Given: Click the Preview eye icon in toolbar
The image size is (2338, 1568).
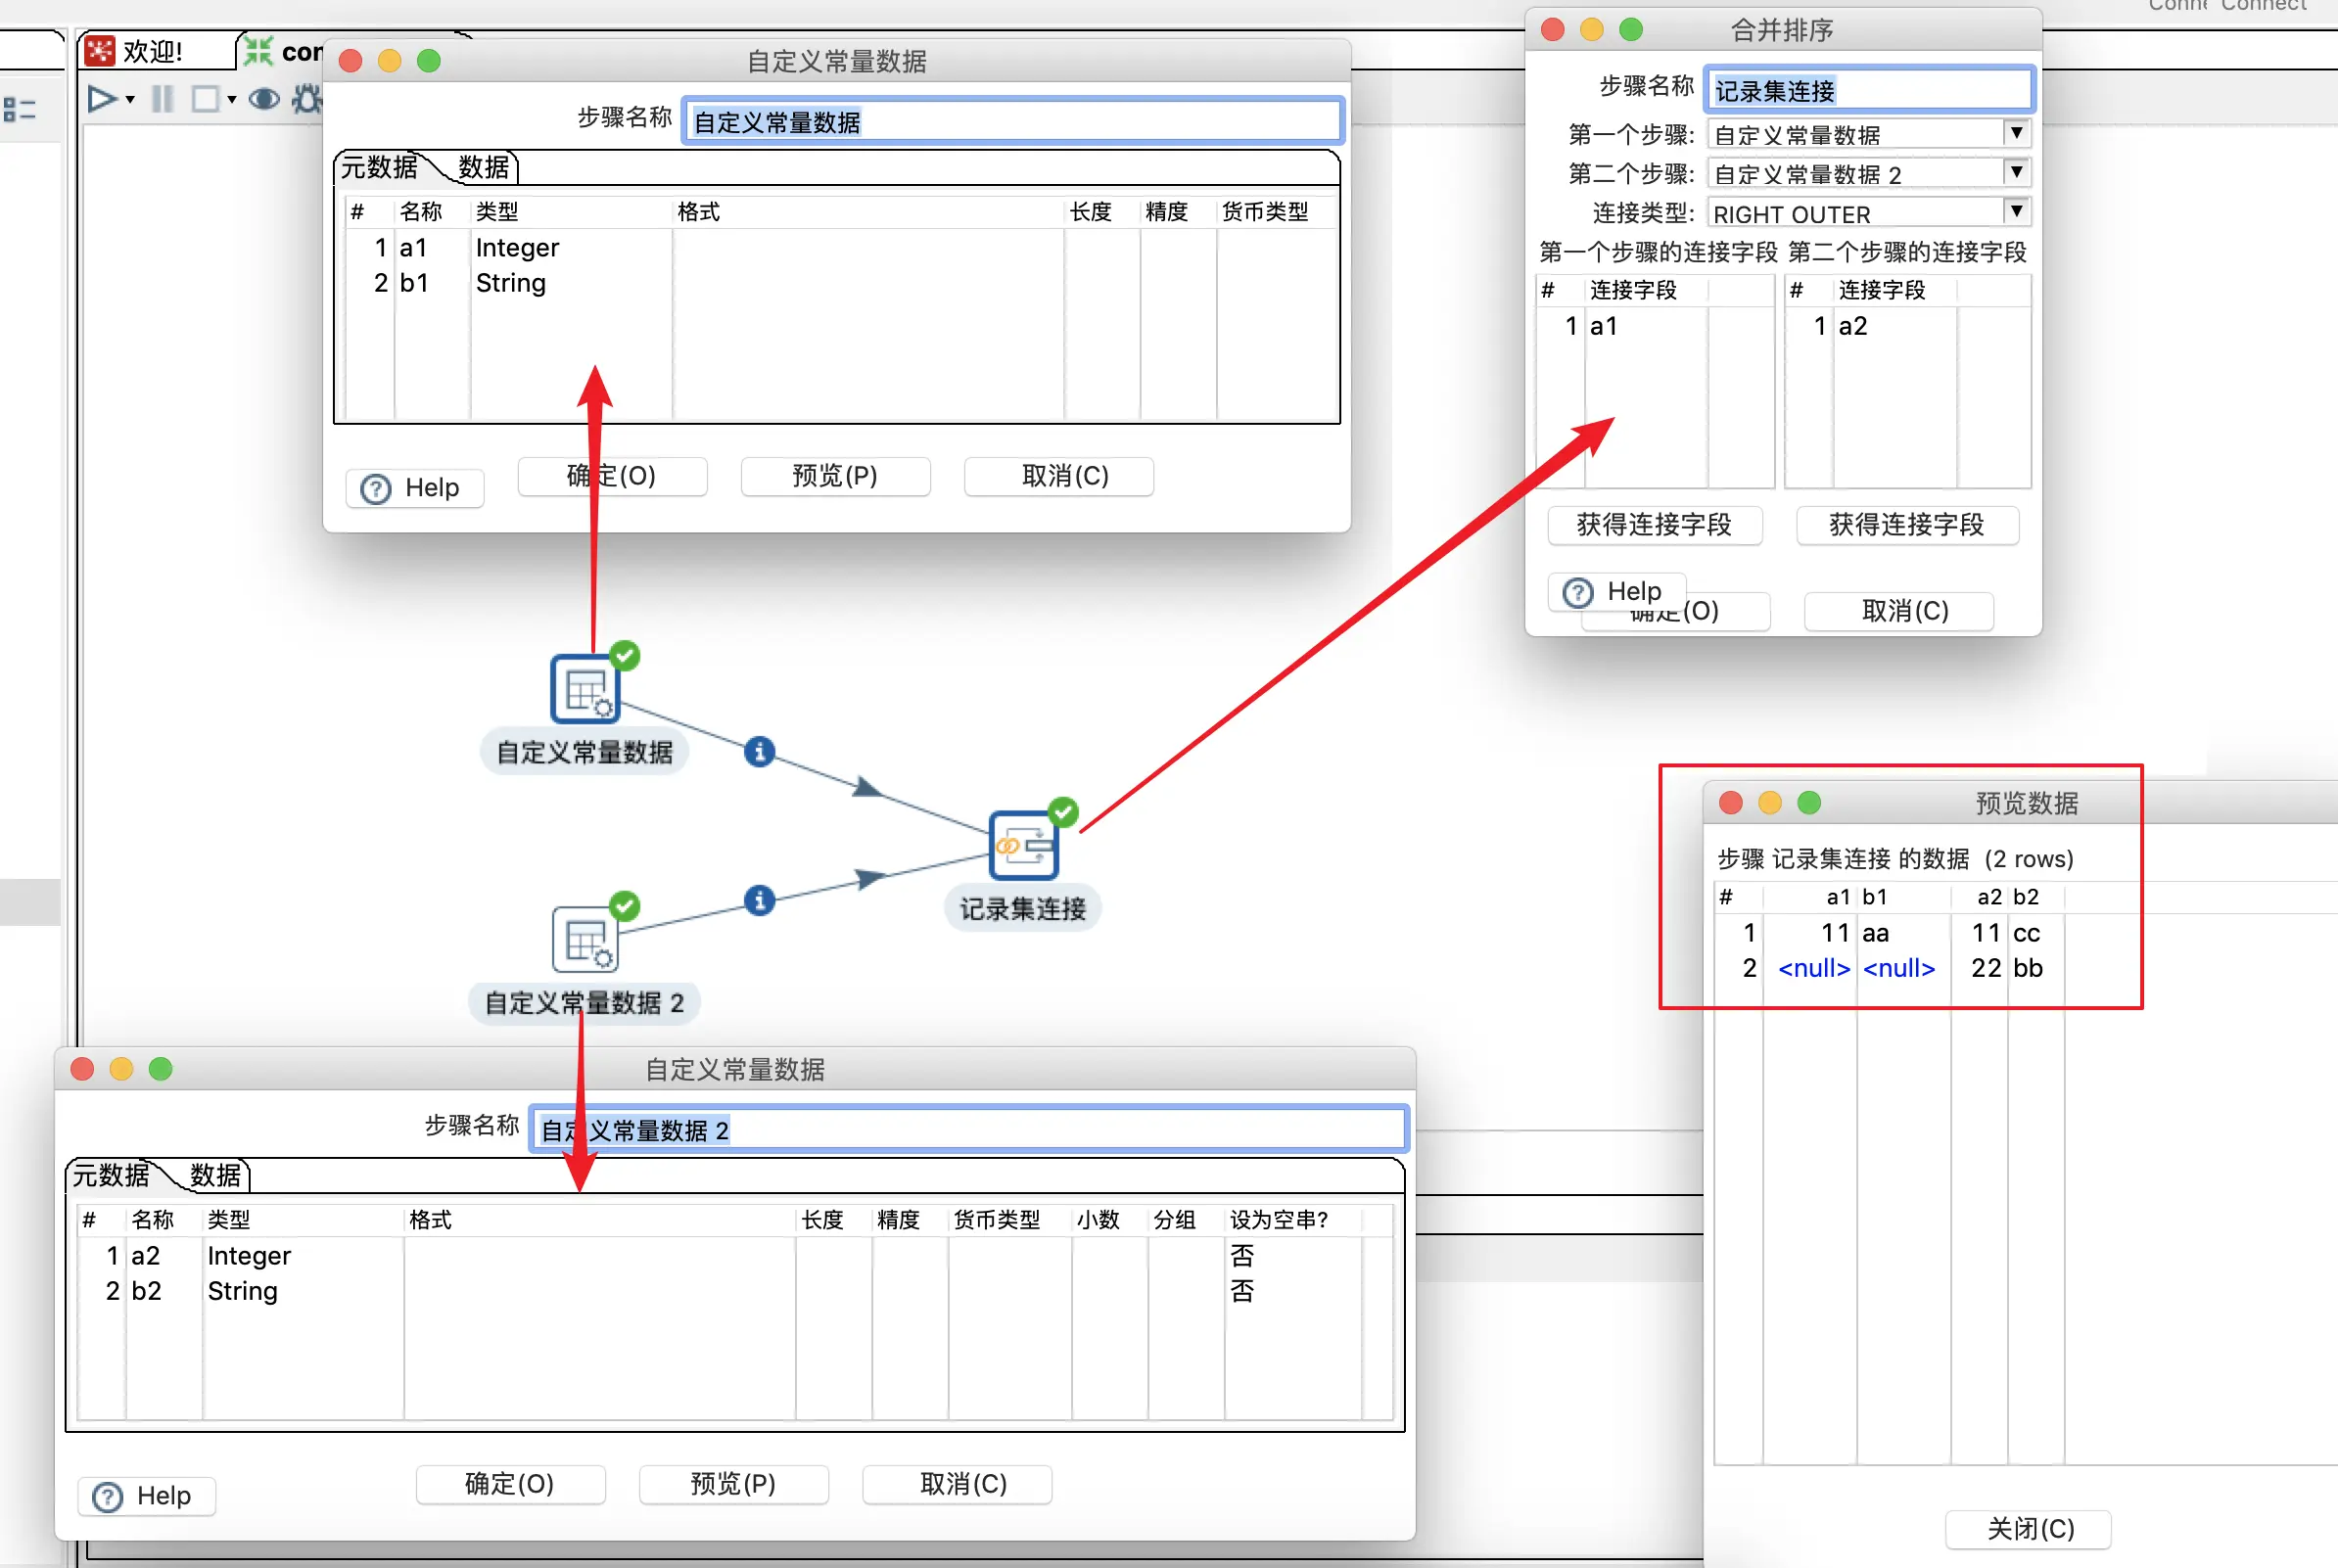Looking at the screenshot, I should coord(264,99).
